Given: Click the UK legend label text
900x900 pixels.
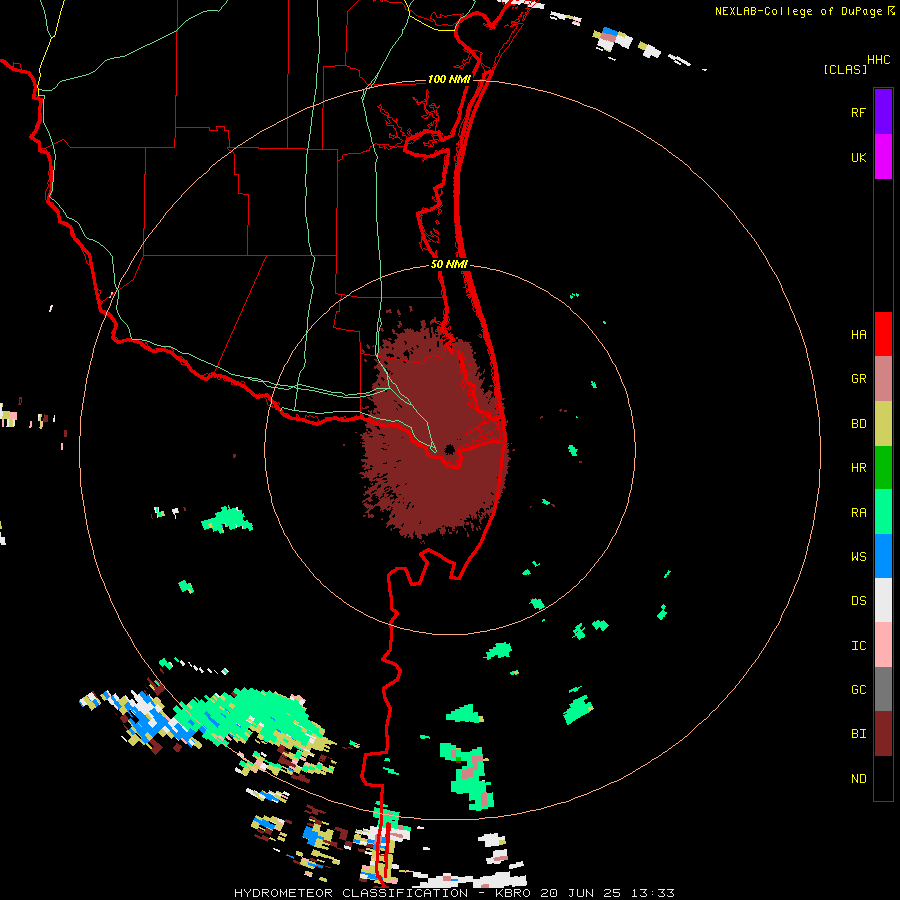Looking at the screenshot, I should 858,157.
